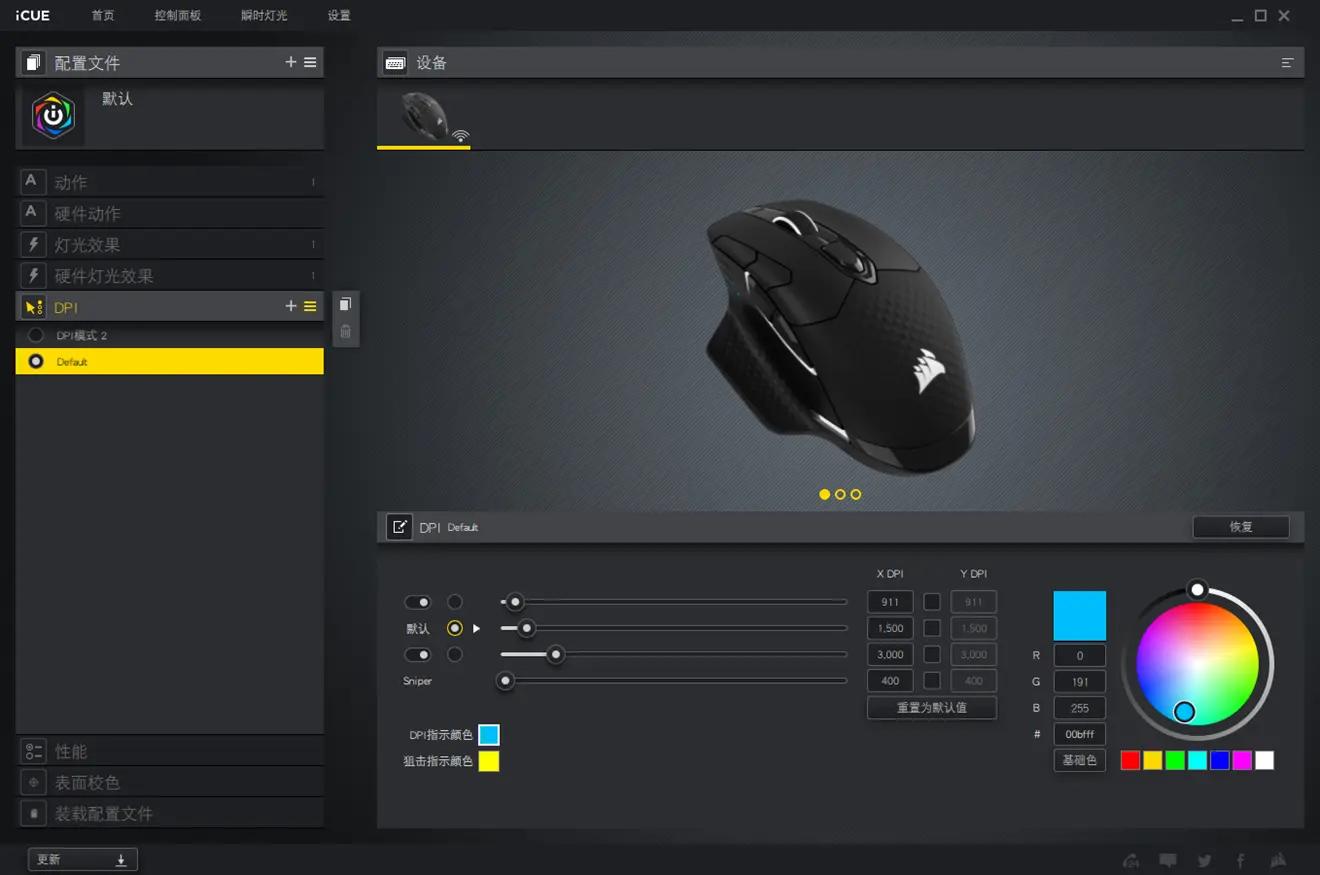
Task: Click the Sniper DPI slider handle
Action: (506, 681)
